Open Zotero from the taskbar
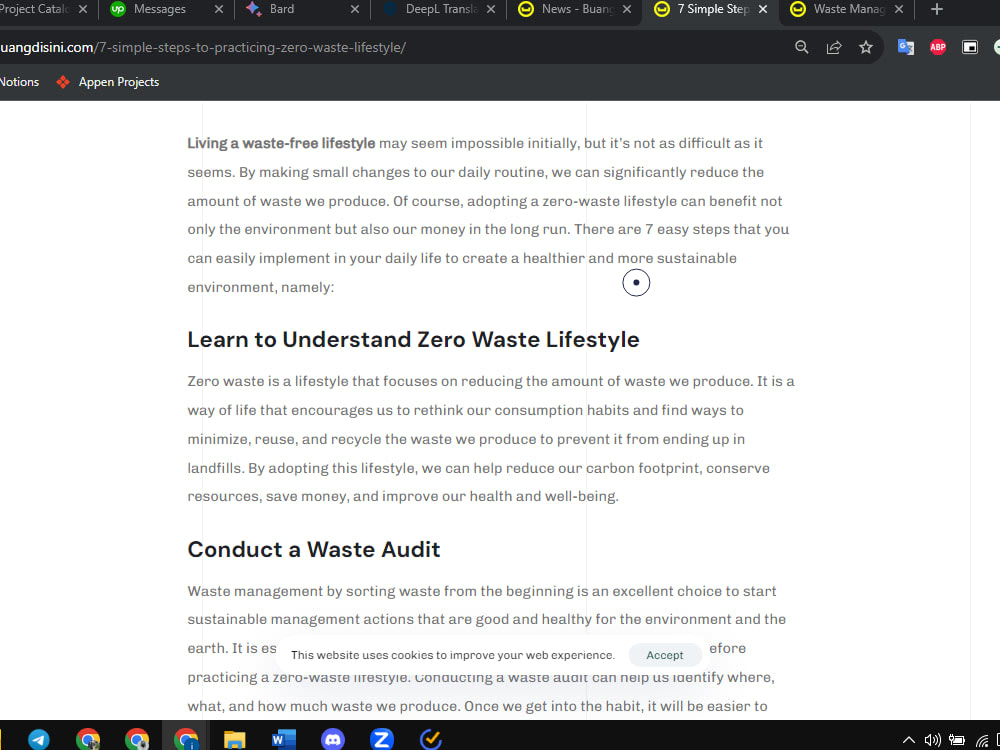This screenshot has height=750, width=1000. click(381, 739)
